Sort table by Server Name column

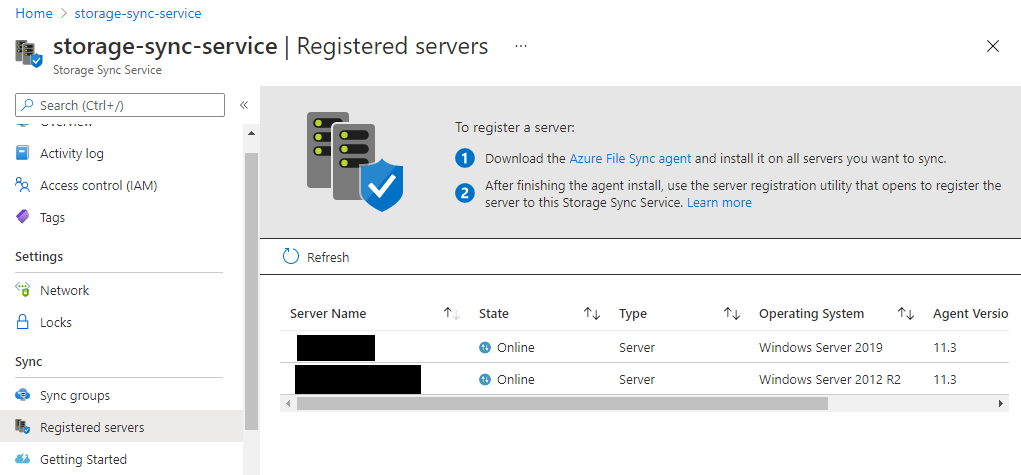pyautogui.click(x=451, y=314)
